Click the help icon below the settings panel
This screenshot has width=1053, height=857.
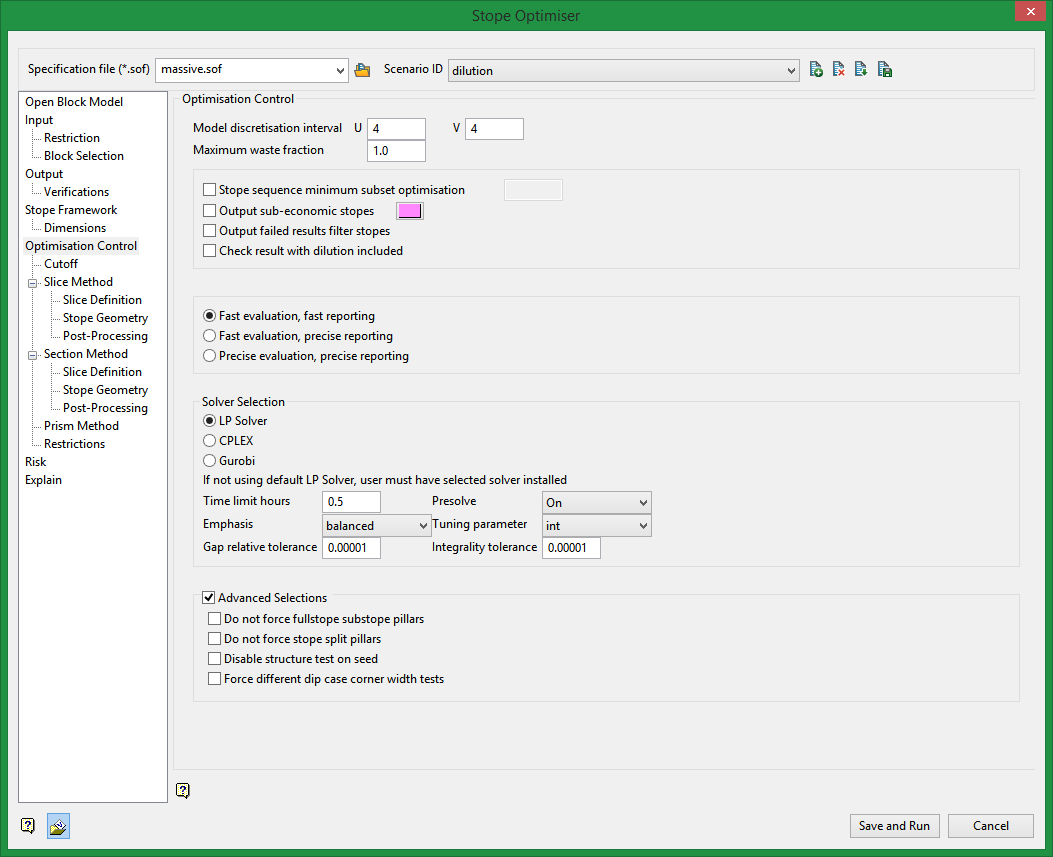(x=182, y=791)
